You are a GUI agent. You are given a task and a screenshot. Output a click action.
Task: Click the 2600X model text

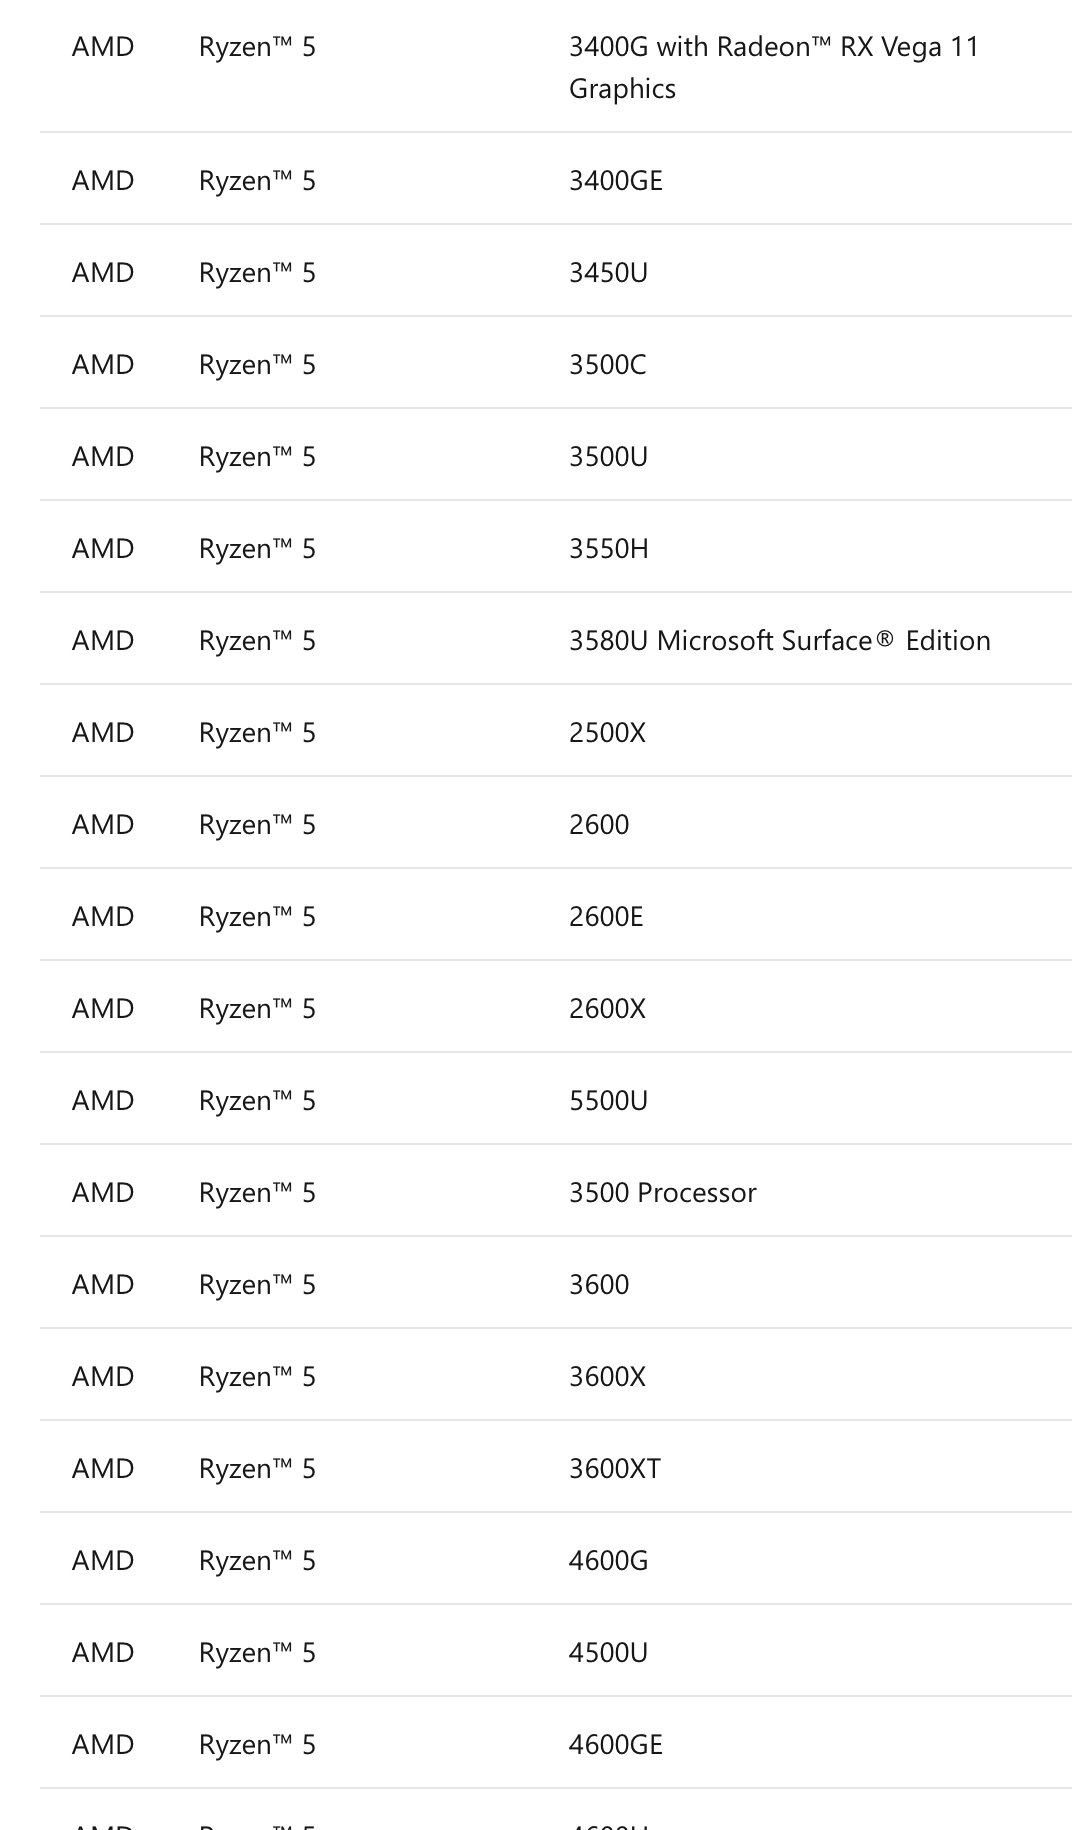click(607, 1009)
